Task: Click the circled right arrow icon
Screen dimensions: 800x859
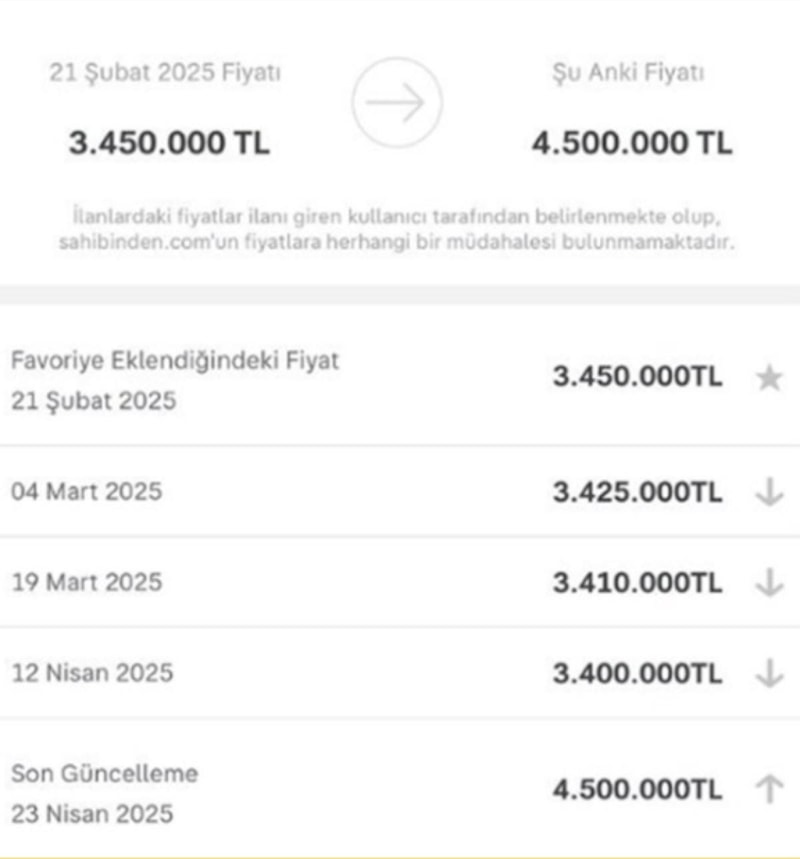Action: [396, 104]
